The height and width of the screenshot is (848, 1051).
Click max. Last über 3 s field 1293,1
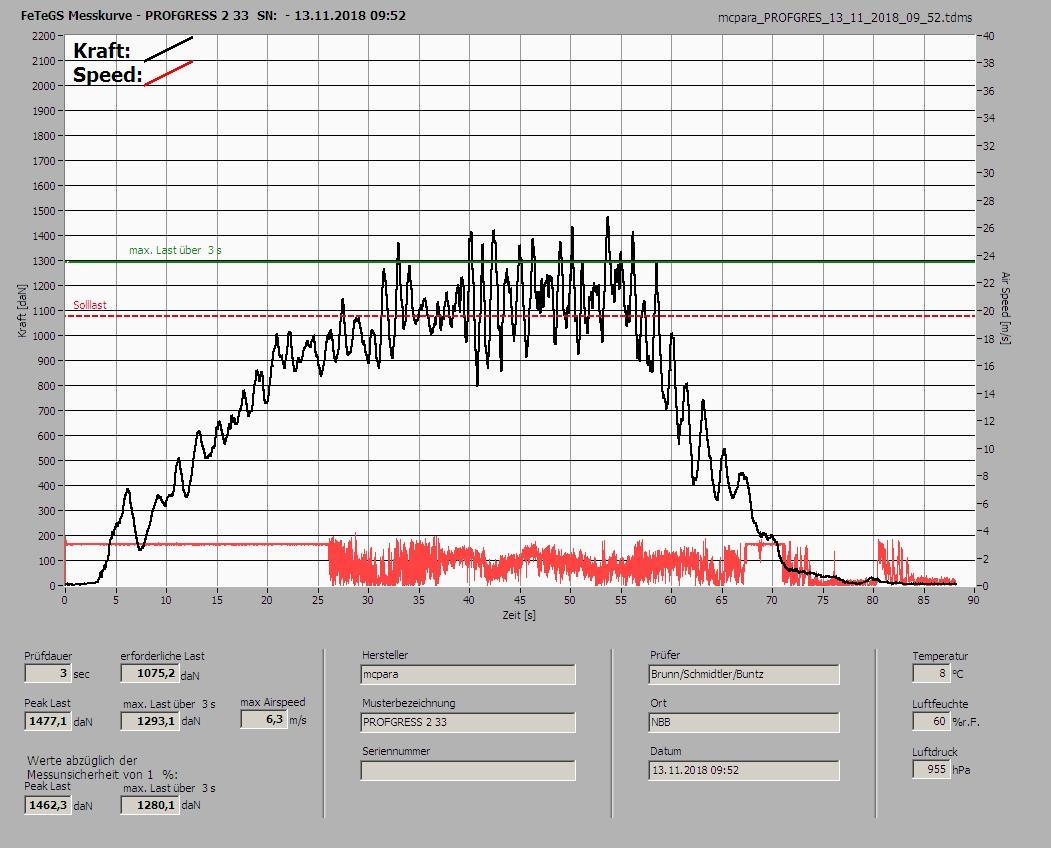coord(150,721)
